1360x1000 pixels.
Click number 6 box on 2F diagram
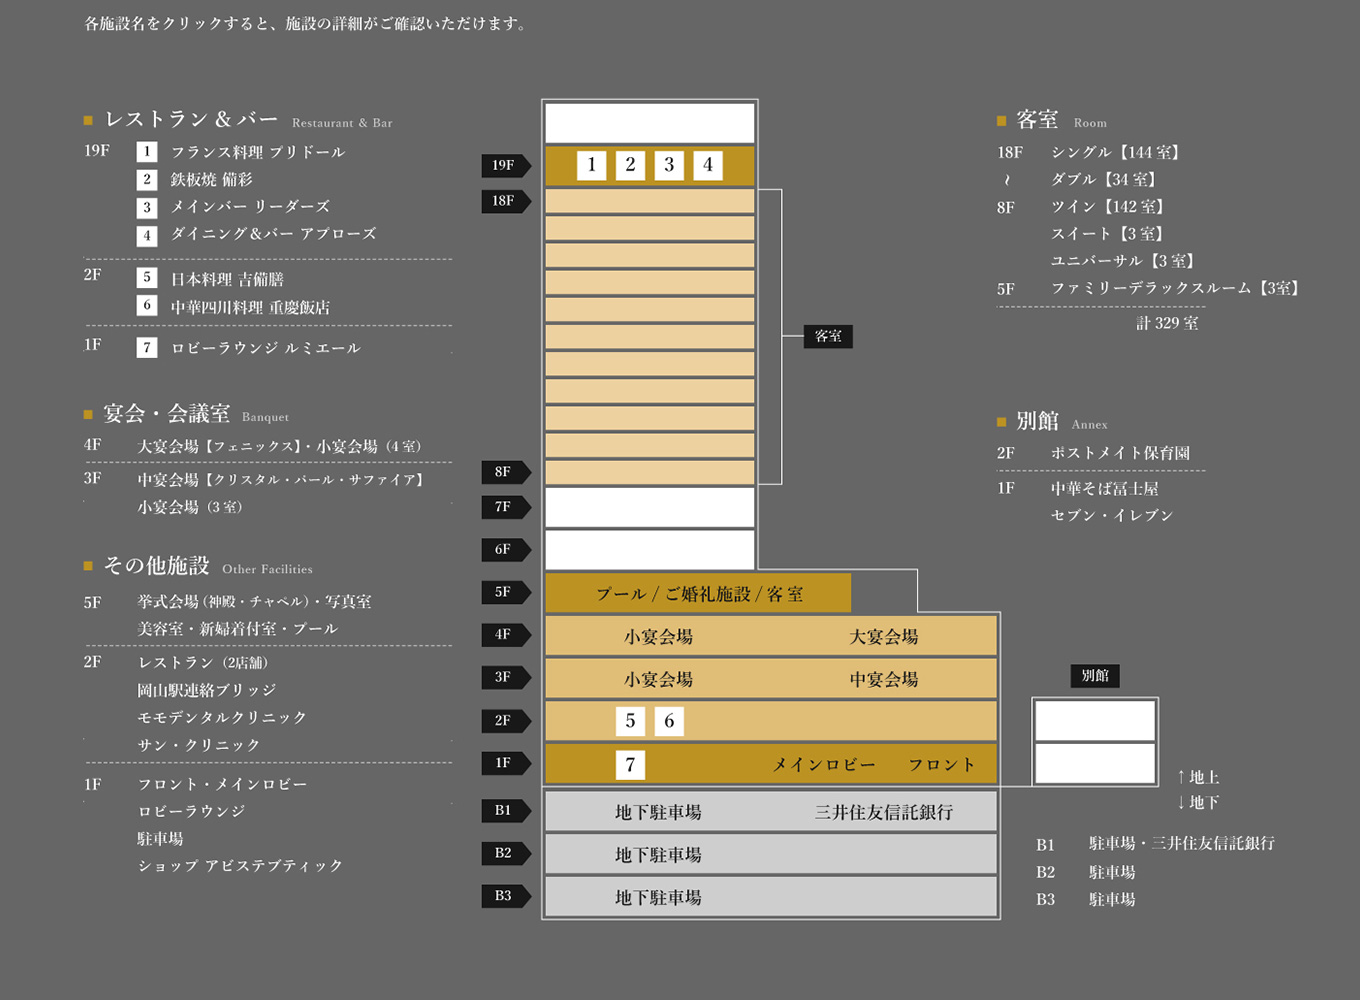[669, 721]
